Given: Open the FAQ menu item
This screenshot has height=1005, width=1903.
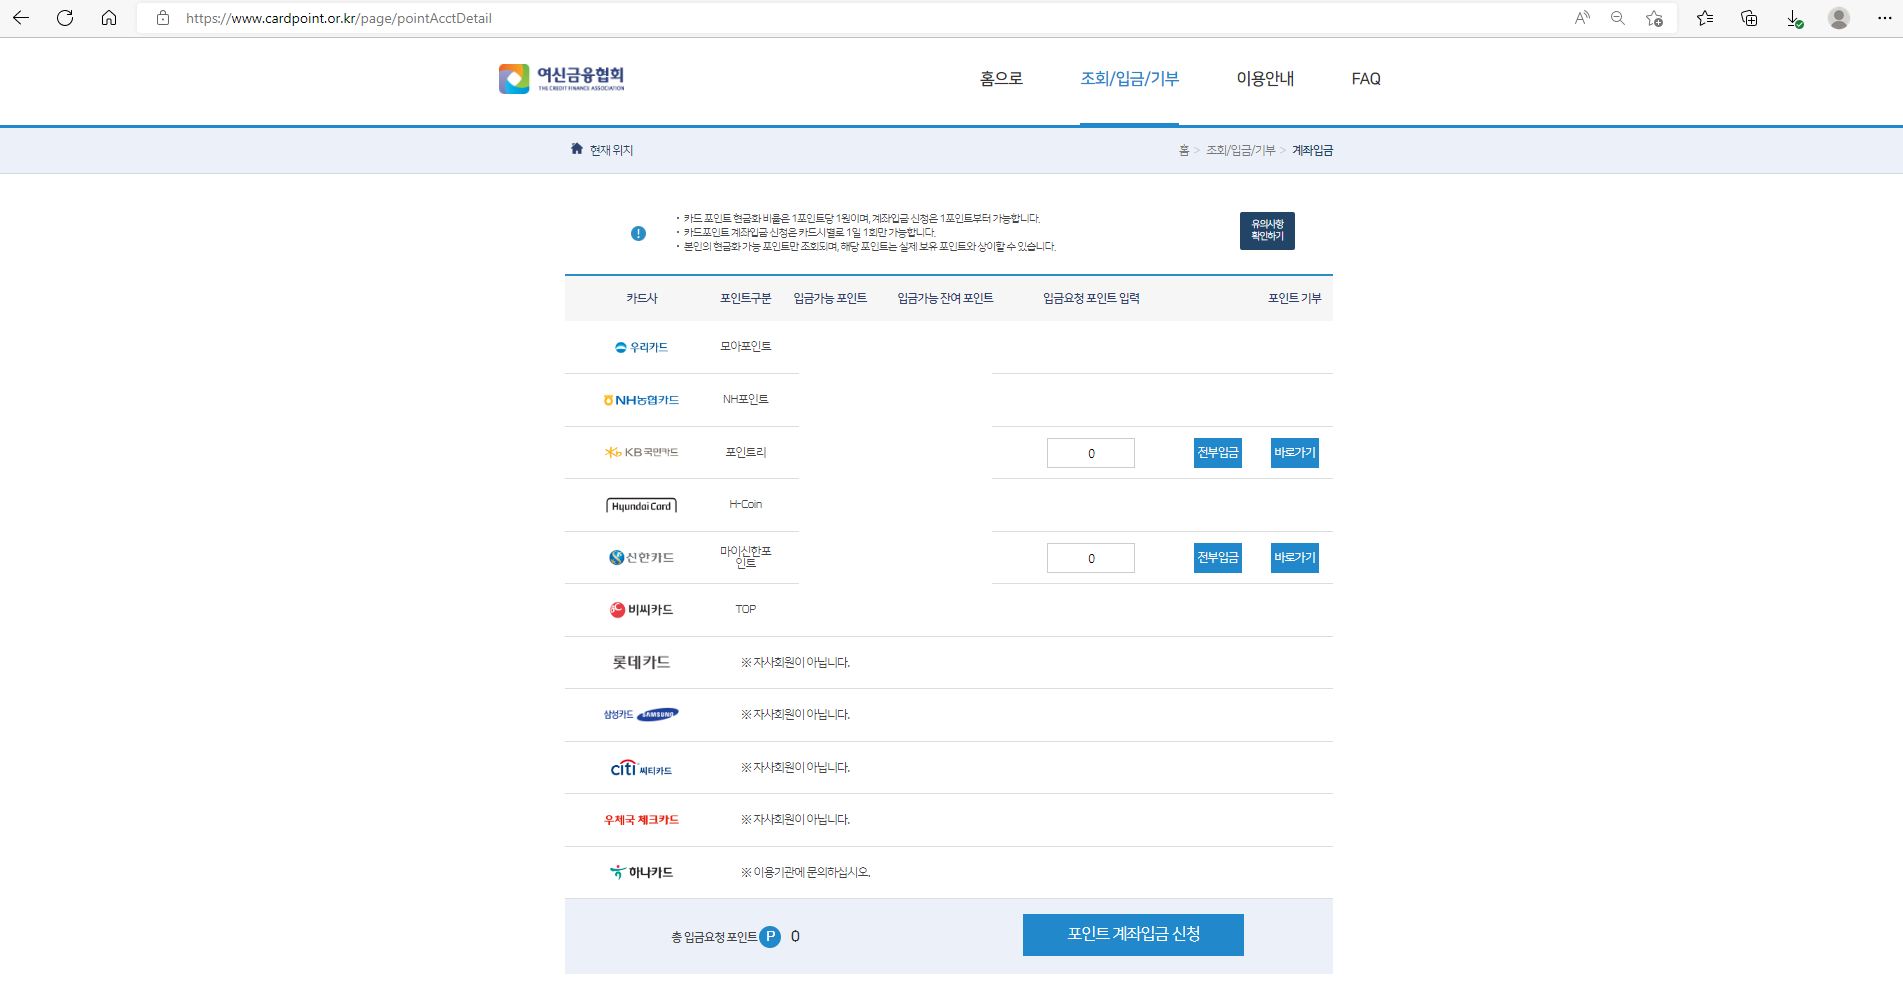Looking at the screenshot, I should (x=1366, y=79).
